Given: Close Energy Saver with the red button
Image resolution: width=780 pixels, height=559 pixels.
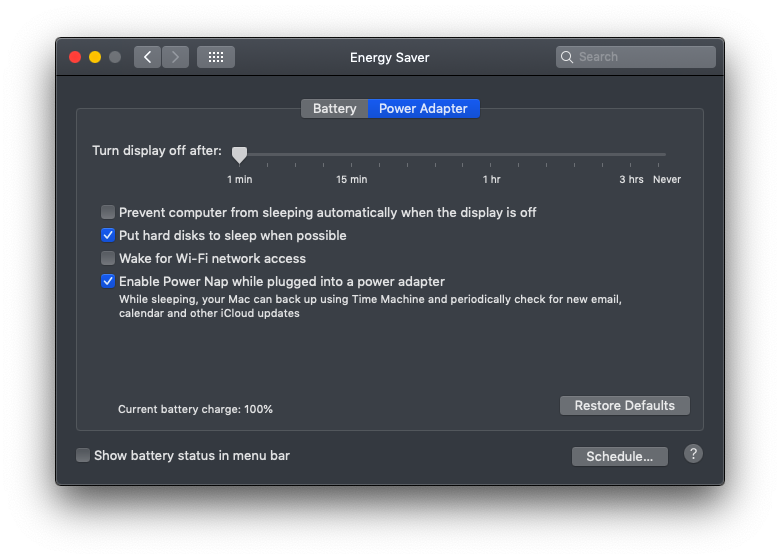Looking at the screenshot, I should 75,57.
